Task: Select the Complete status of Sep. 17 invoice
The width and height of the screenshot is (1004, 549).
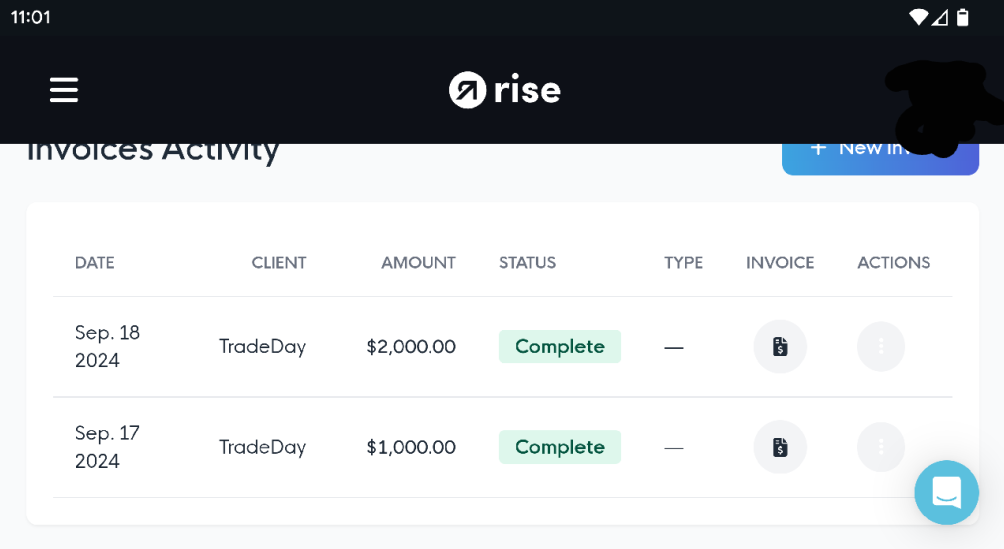Action: 560,447
